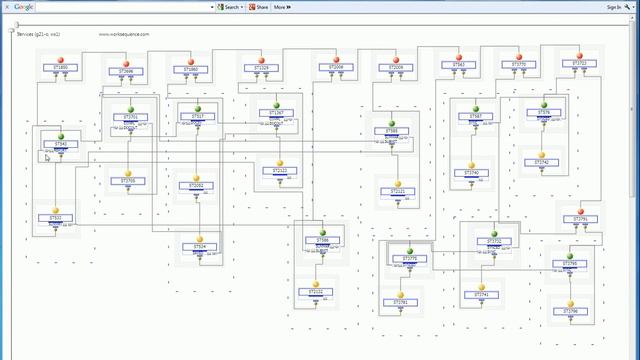This screenshot has height=360, width=640.
Task: Click the yellow status ball above ST3796
Action: point(571,304)
